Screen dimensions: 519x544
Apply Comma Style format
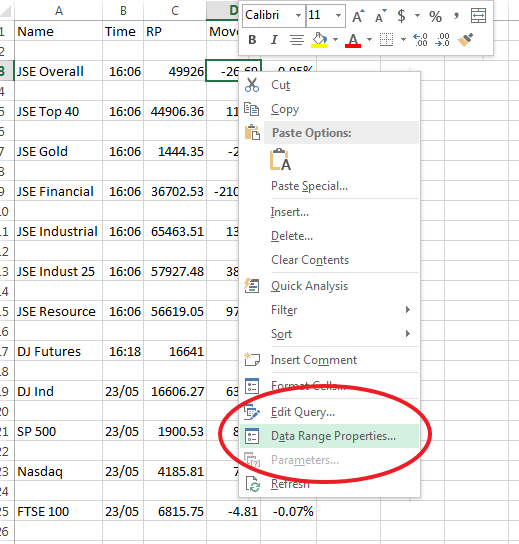457,16
